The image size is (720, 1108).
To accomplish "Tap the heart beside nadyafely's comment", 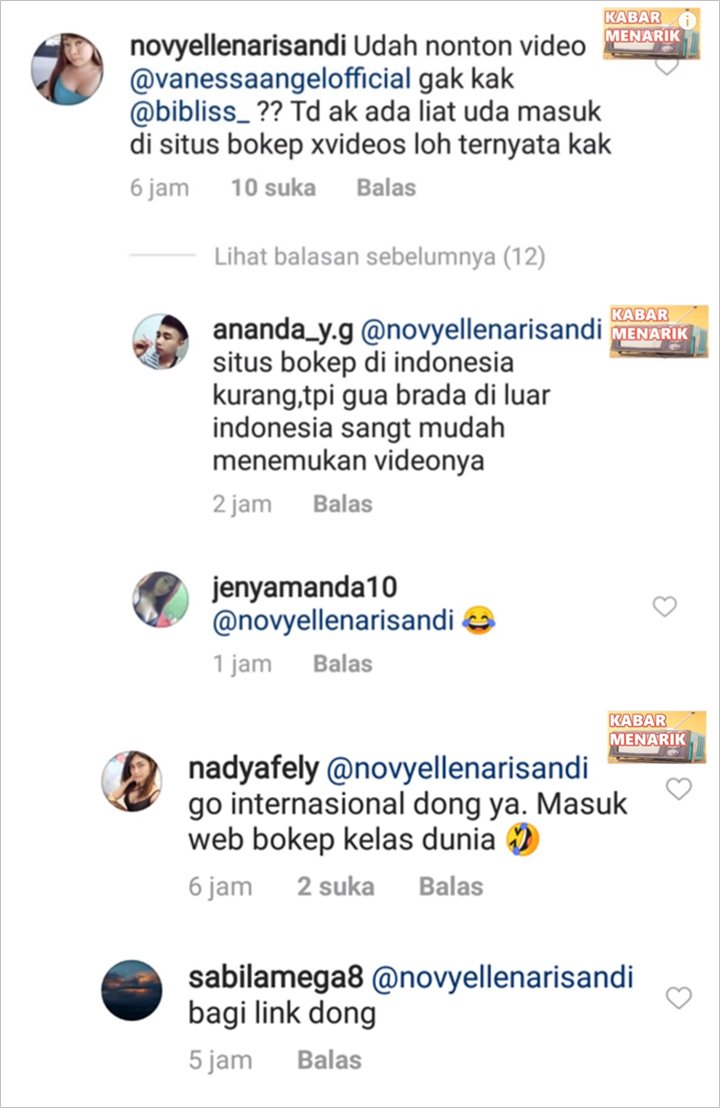I will [x=678, y=789].
